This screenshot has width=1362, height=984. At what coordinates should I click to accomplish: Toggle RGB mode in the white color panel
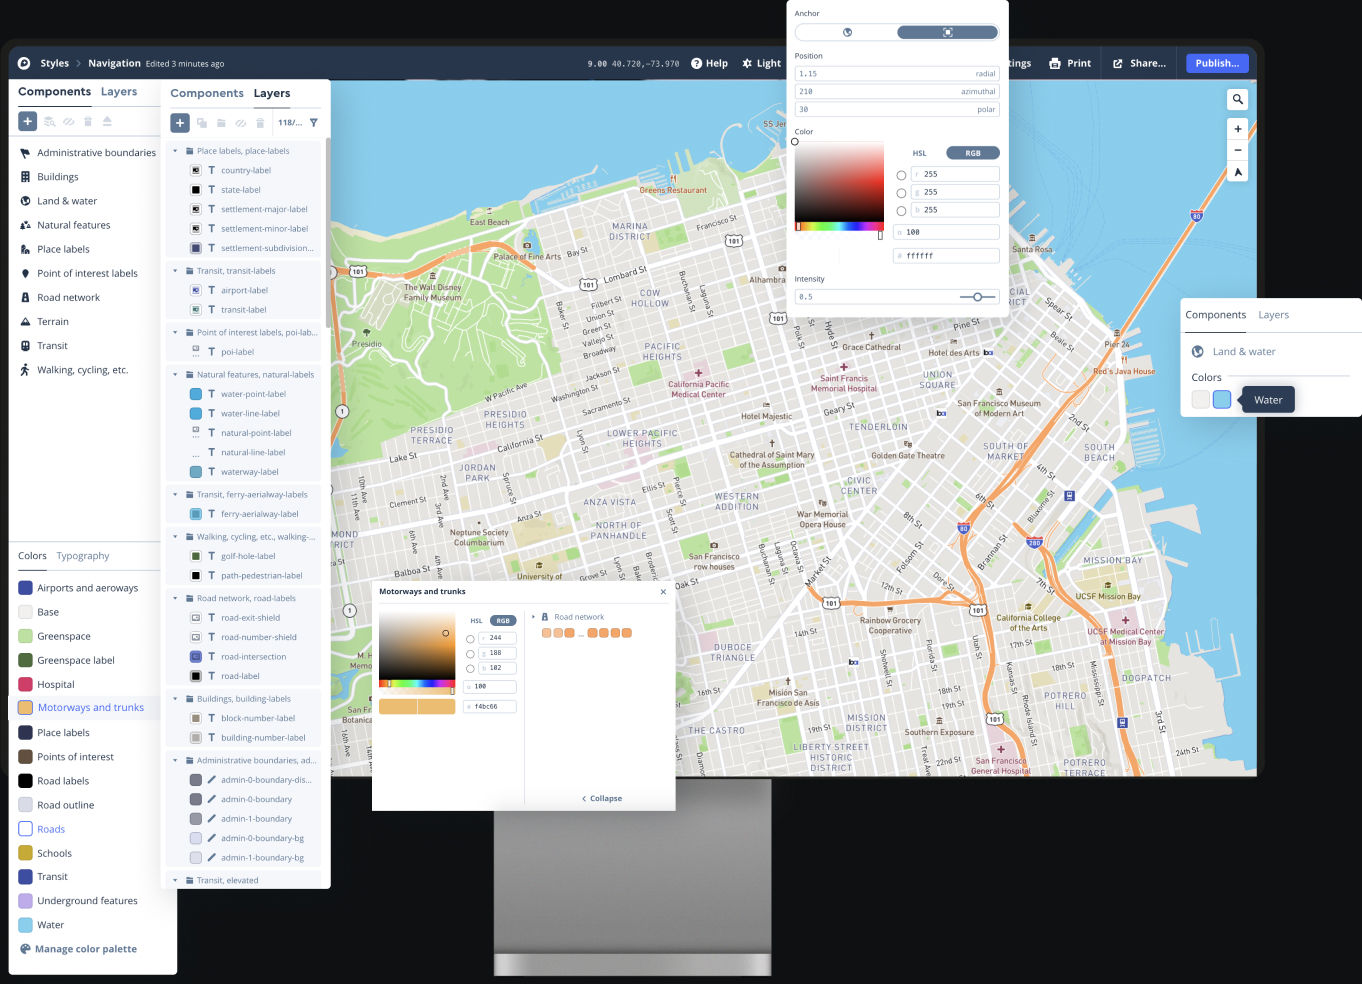(x=971, y=152)
